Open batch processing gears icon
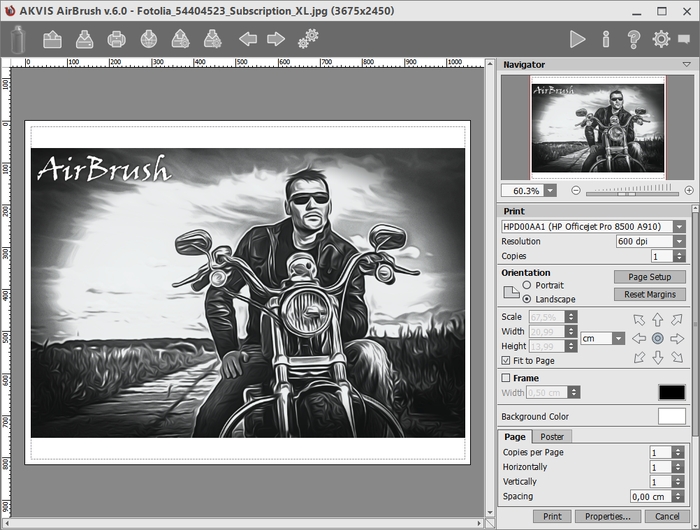The width and height of the screenshot is (700, 530). tap(308, 38)
